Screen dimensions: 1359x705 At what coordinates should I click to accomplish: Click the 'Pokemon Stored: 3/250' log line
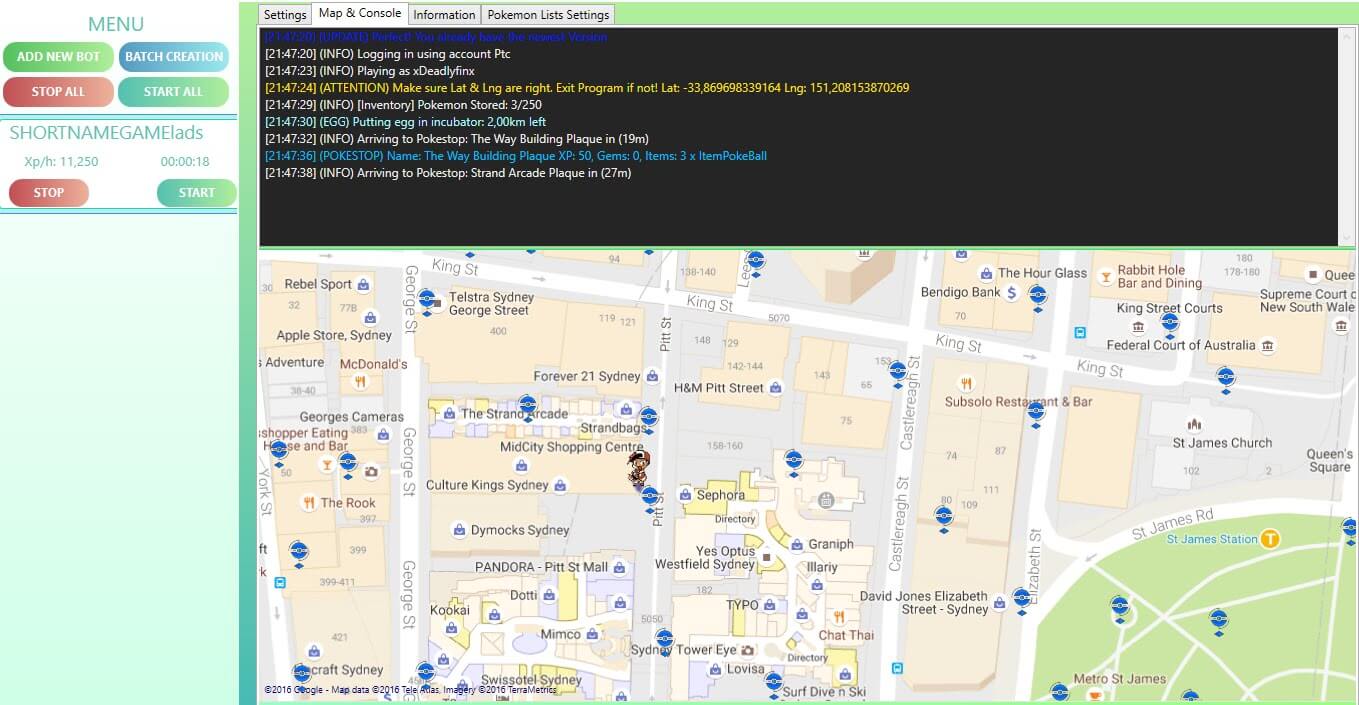[403, 105]
